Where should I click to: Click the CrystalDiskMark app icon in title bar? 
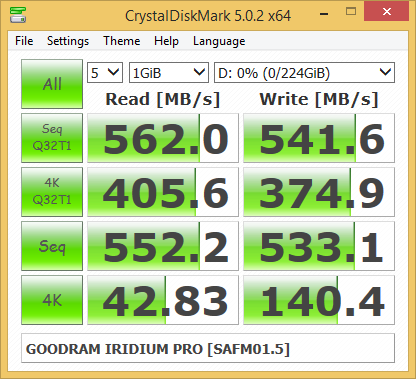(x=18, y=15)
